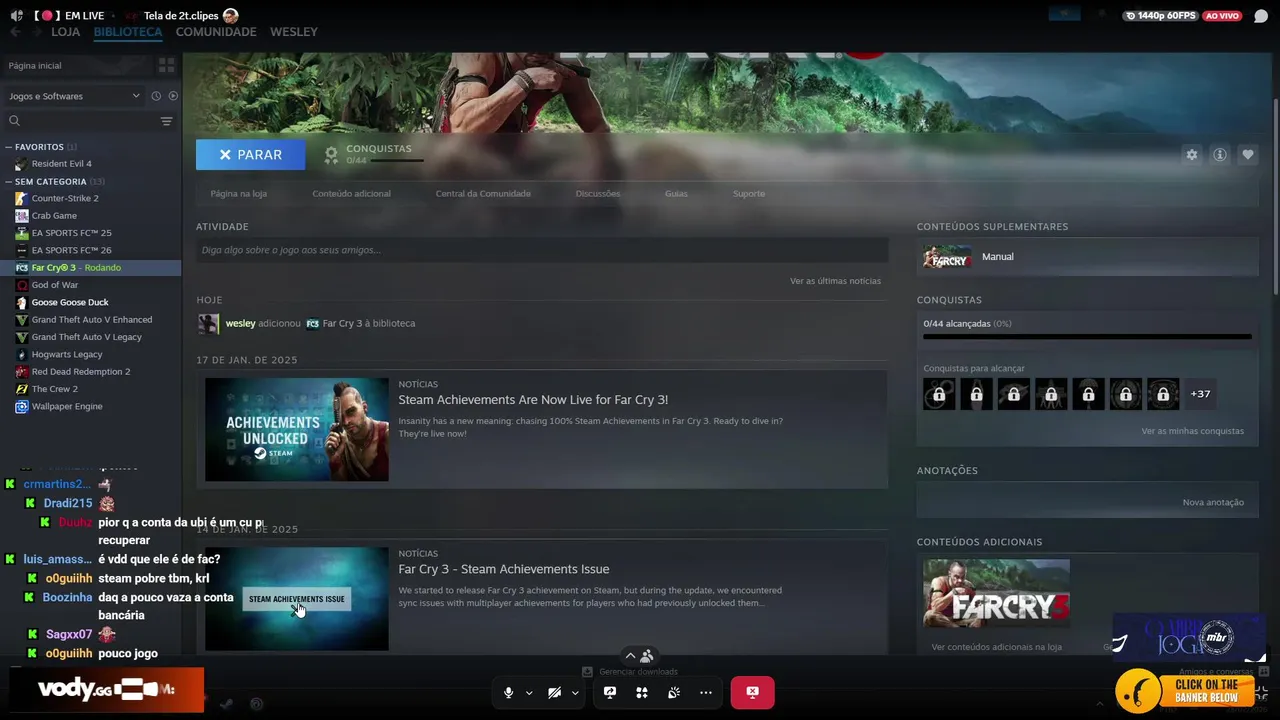This screenshot has height=720, width=1280.
Task: Open Far Cry 3 DLC thumbnail
Action: 996,593
